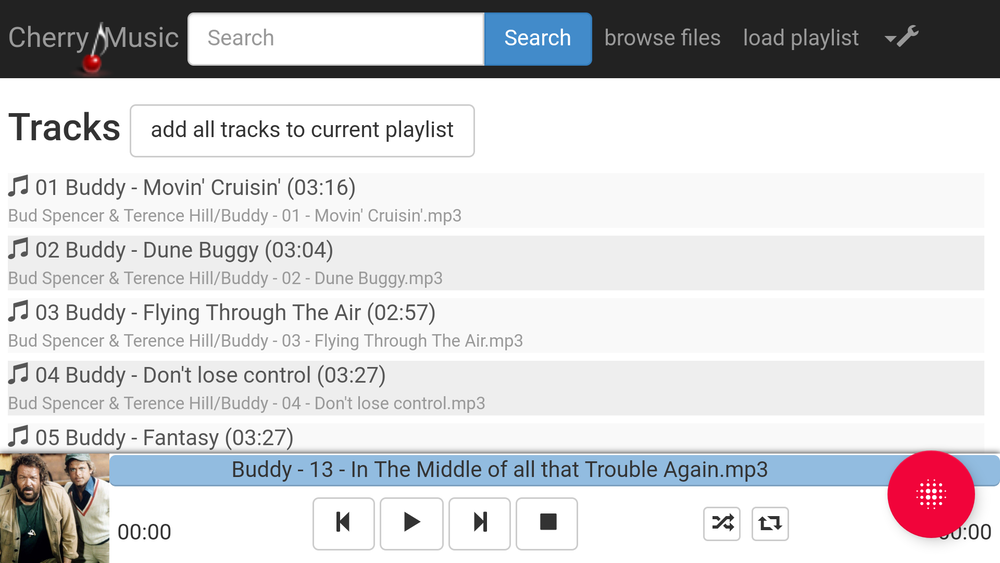Add all tracks to current playlist

[302, 130]
